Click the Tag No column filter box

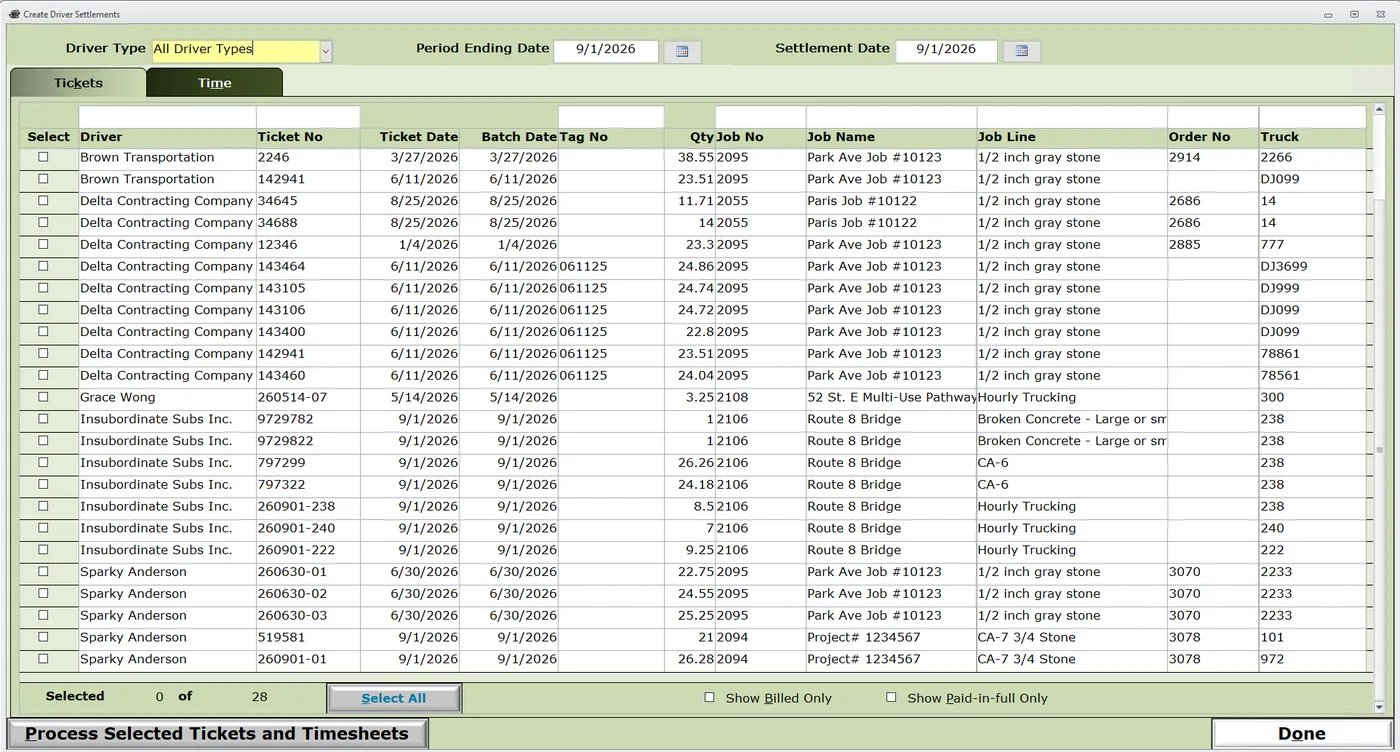click(x=611, y=117)
